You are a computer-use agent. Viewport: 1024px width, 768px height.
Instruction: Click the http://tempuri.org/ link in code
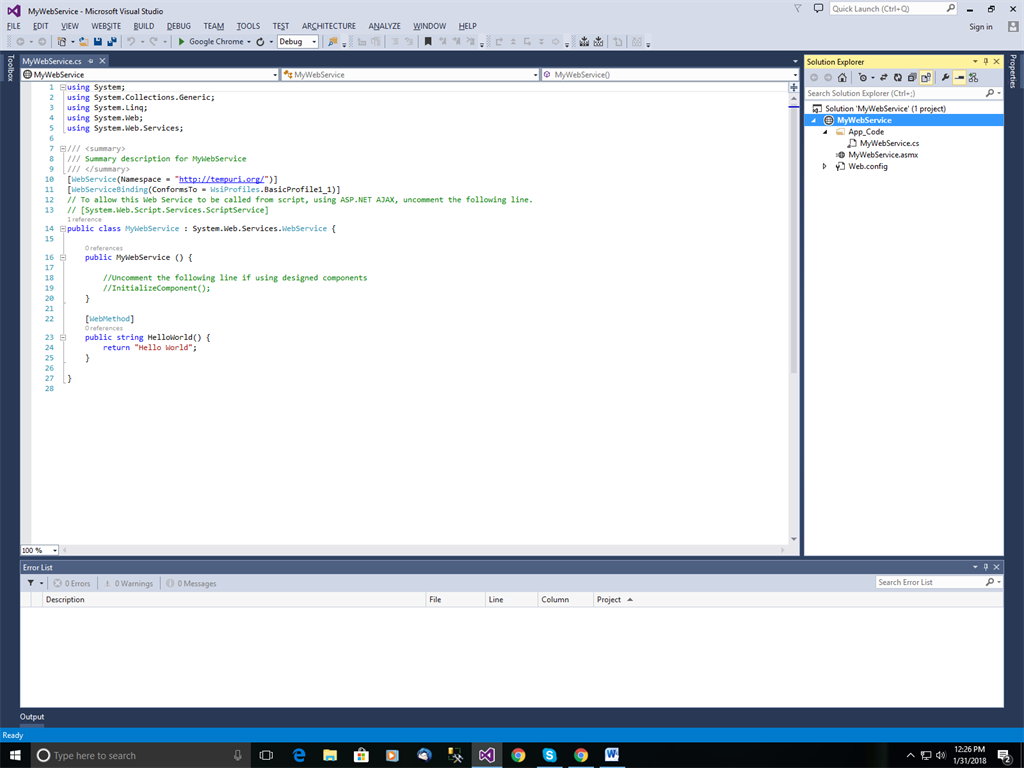[219, 179]
